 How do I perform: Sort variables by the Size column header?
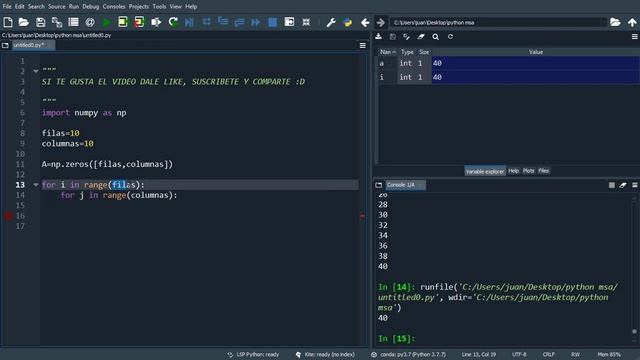pyautogui.click(x=424, y=52)
